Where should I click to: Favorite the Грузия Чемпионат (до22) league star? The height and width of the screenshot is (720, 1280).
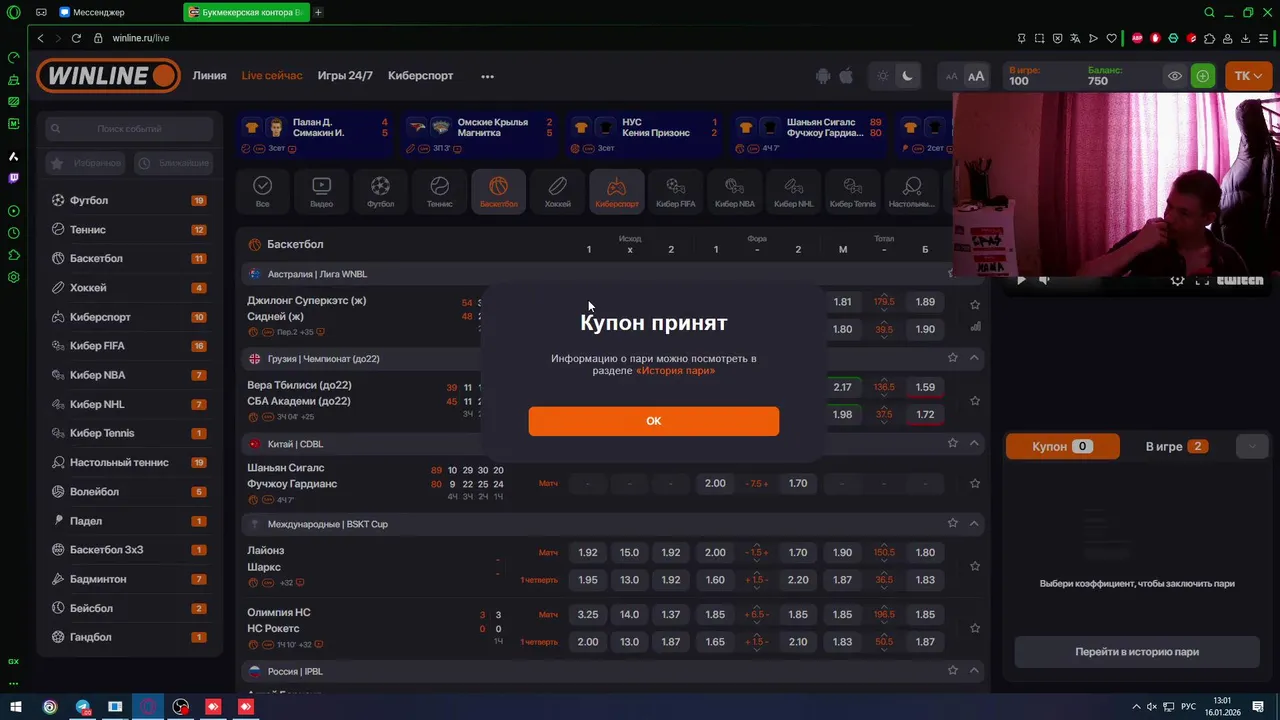click(953, 358)
